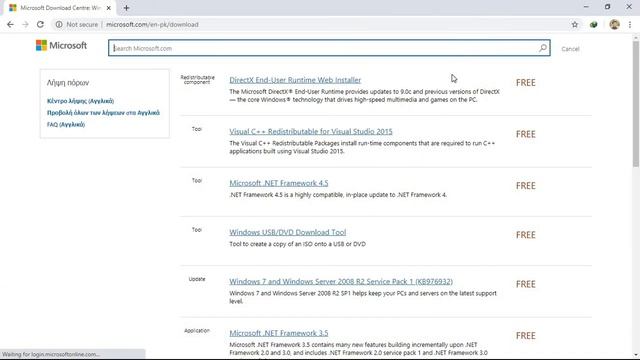640x360 pixels.
Task: Click the browser forward arrow
Action: pyautogui.click(x=25, y=24)
